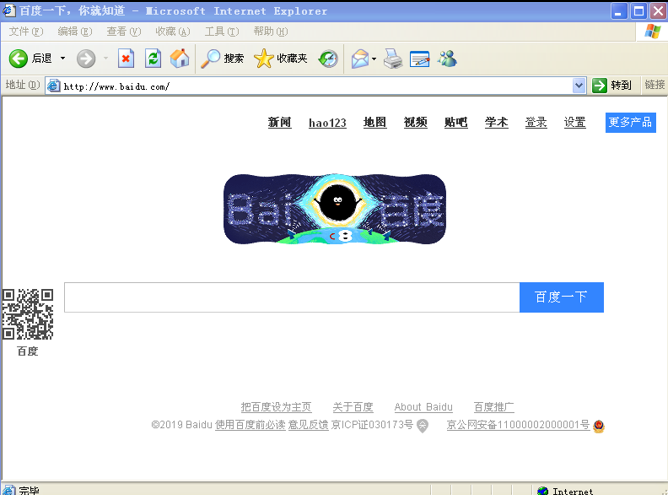Click the Baidu QR code image

(x=28, y=314)
